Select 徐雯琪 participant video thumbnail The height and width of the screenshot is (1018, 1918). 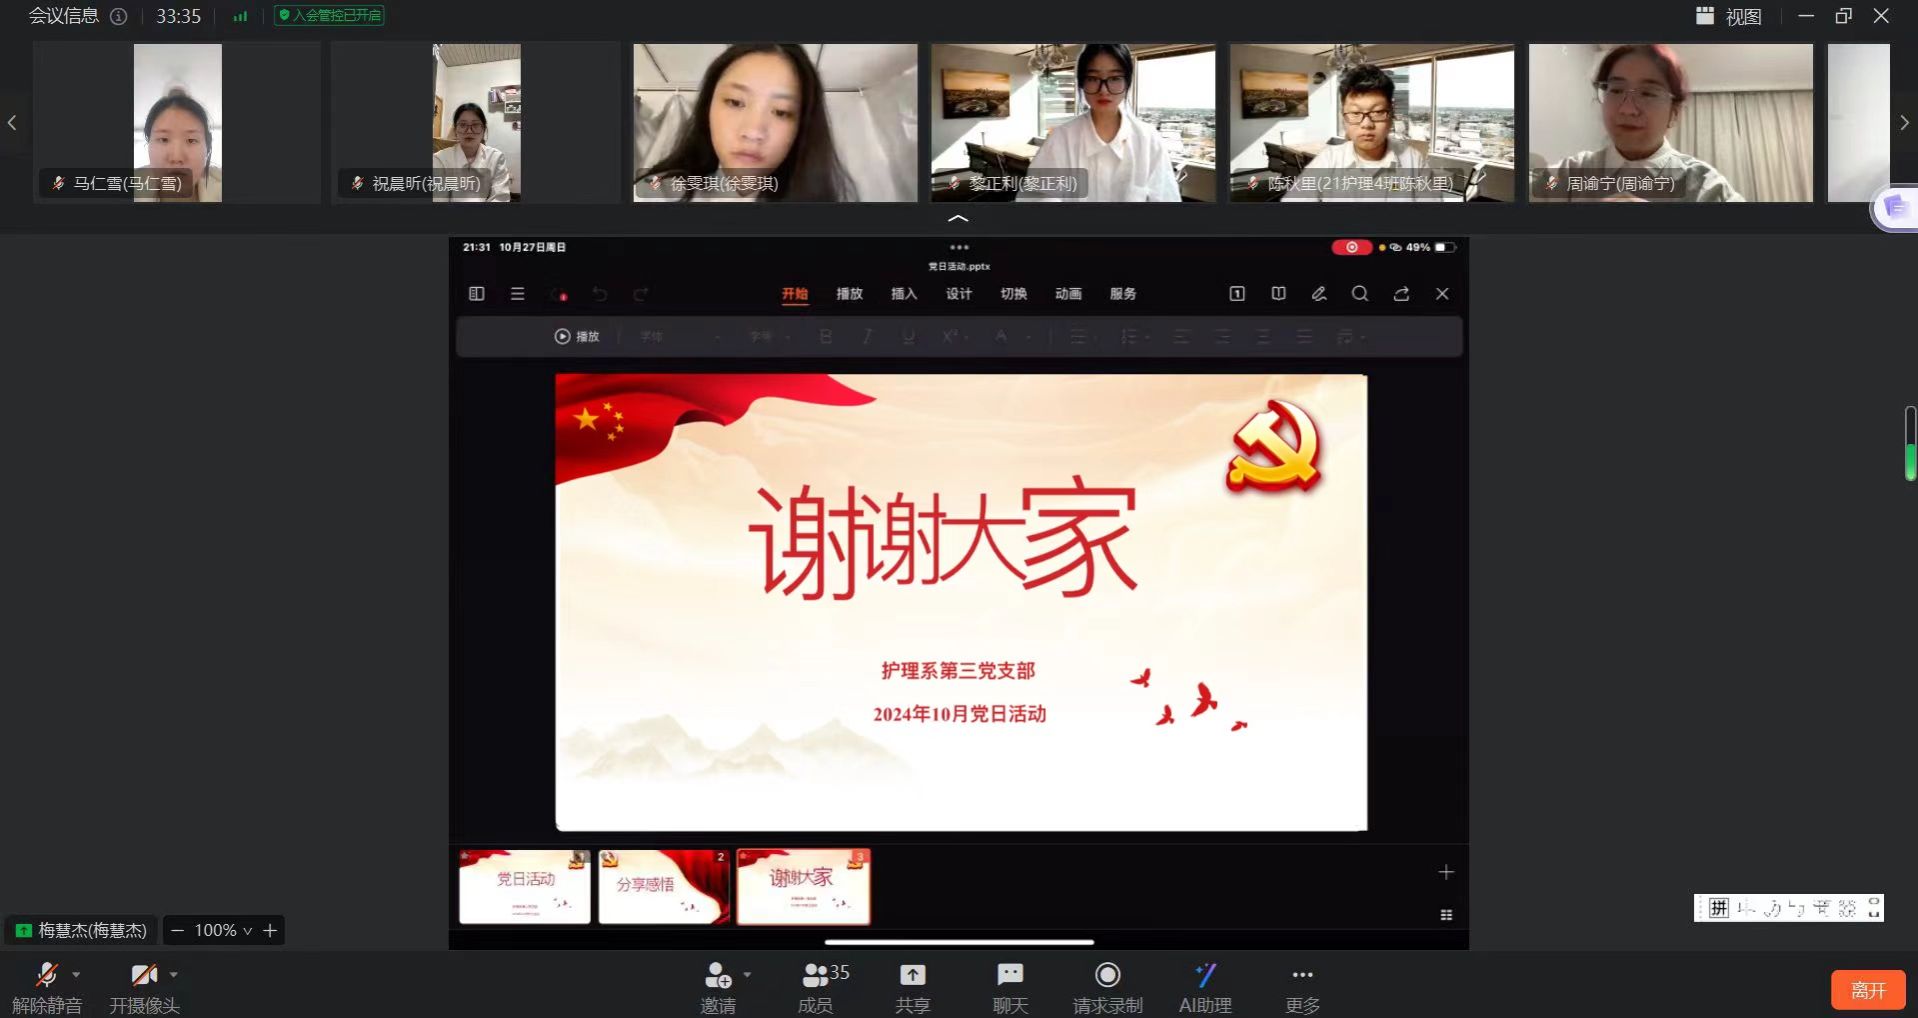pos(775,122)
